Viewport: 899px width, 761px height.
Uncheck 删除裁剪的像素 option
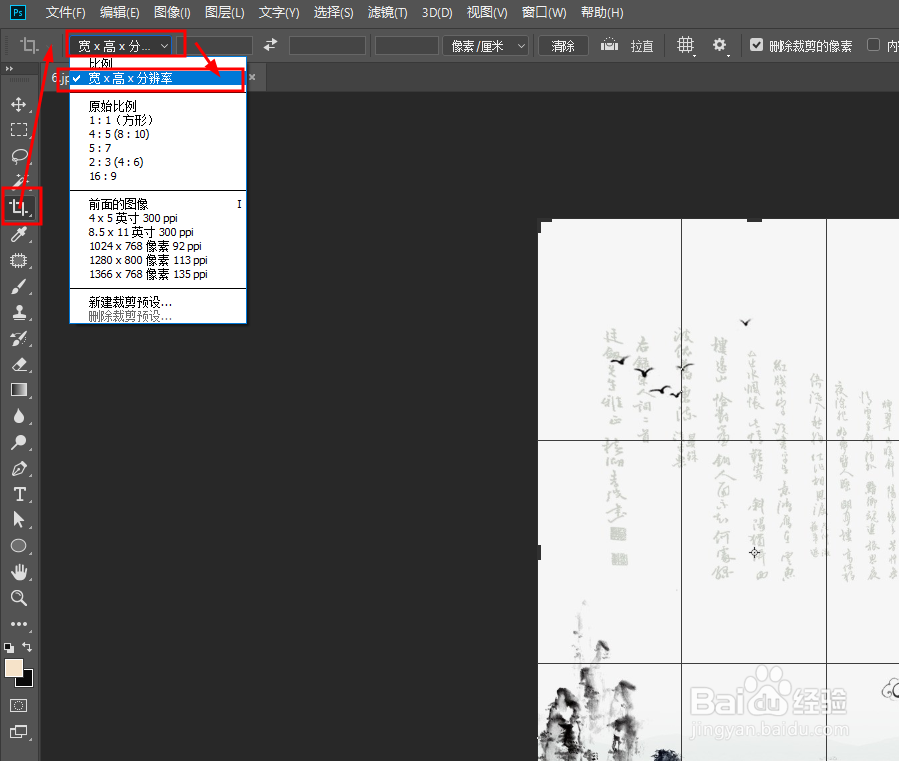point(757,44)
